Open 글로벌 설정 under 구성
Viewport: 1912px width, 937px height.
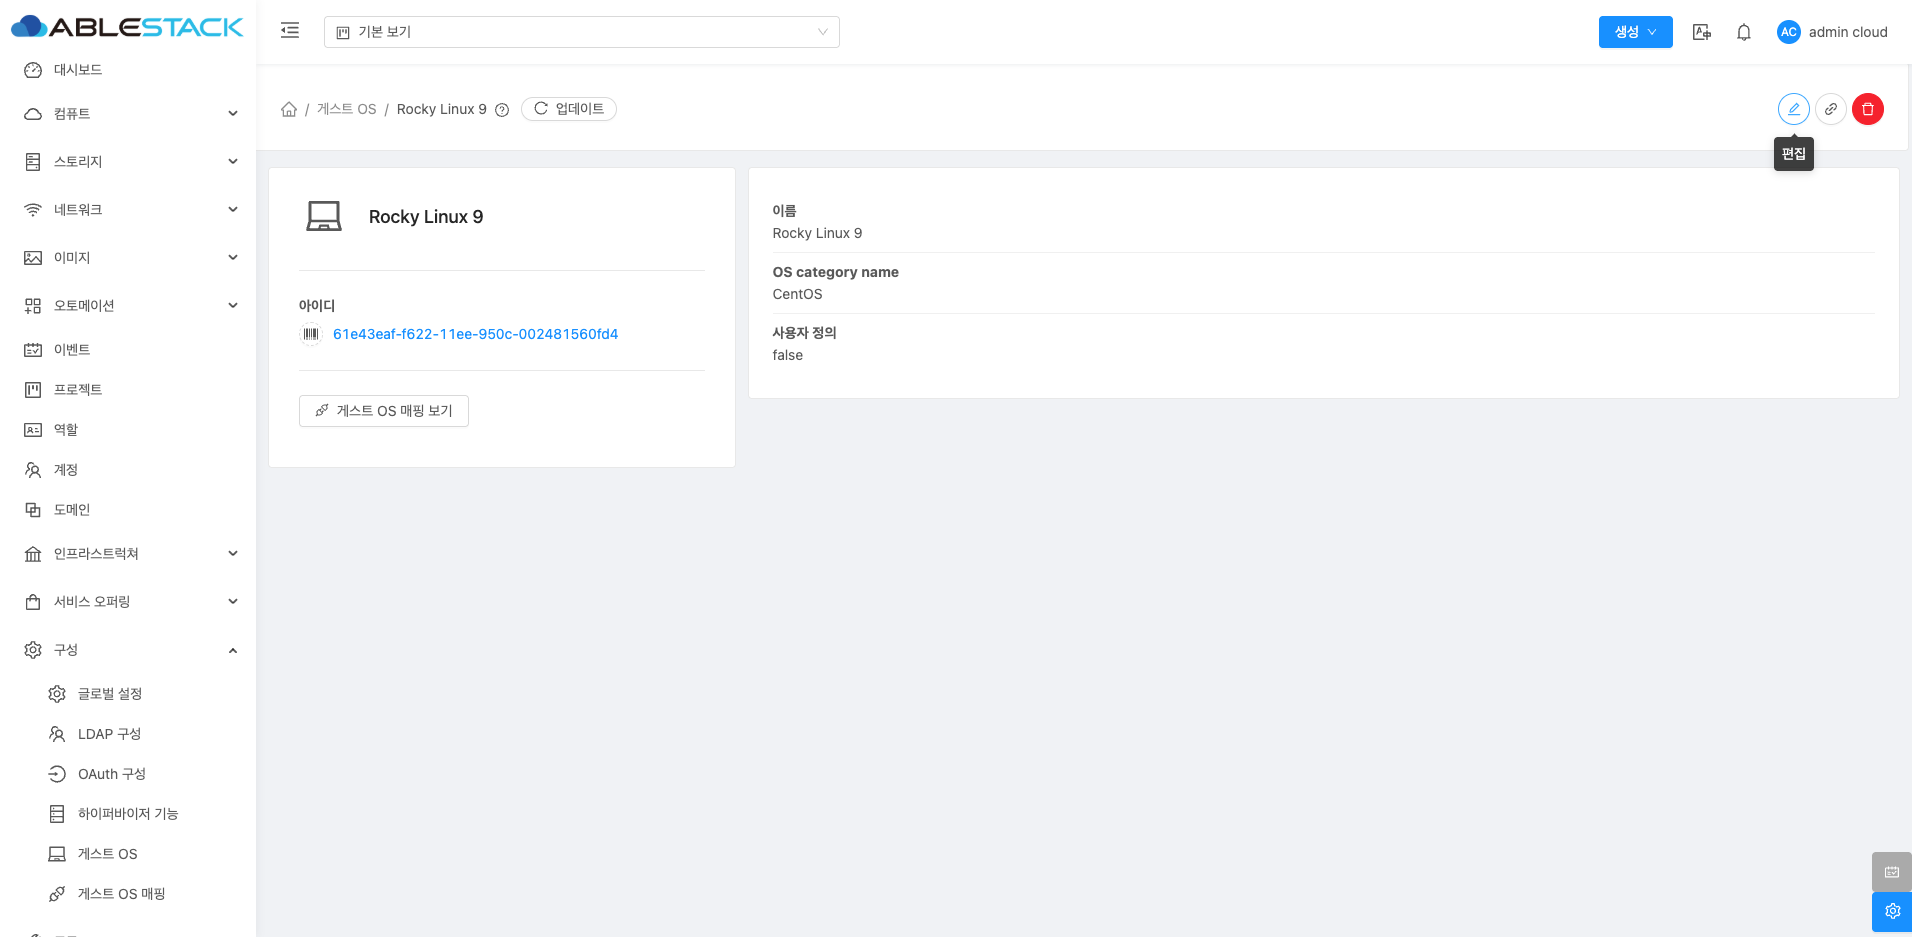click(x=128, y=694)
